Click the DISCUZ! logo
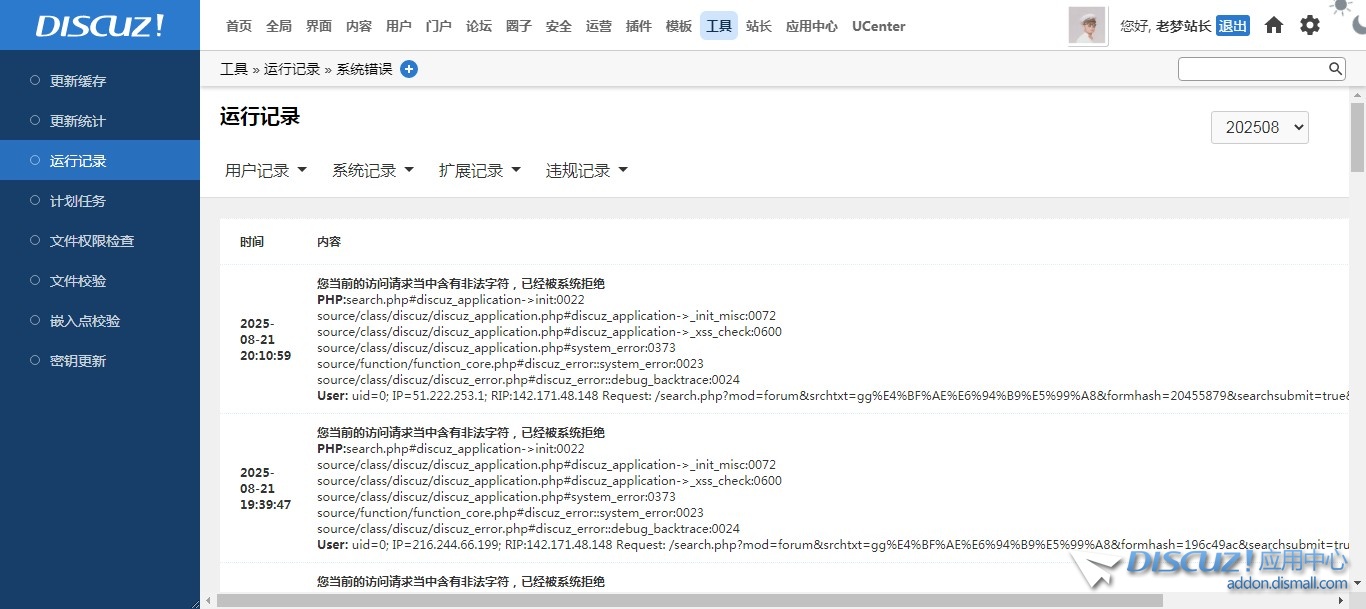 point(100,26)
